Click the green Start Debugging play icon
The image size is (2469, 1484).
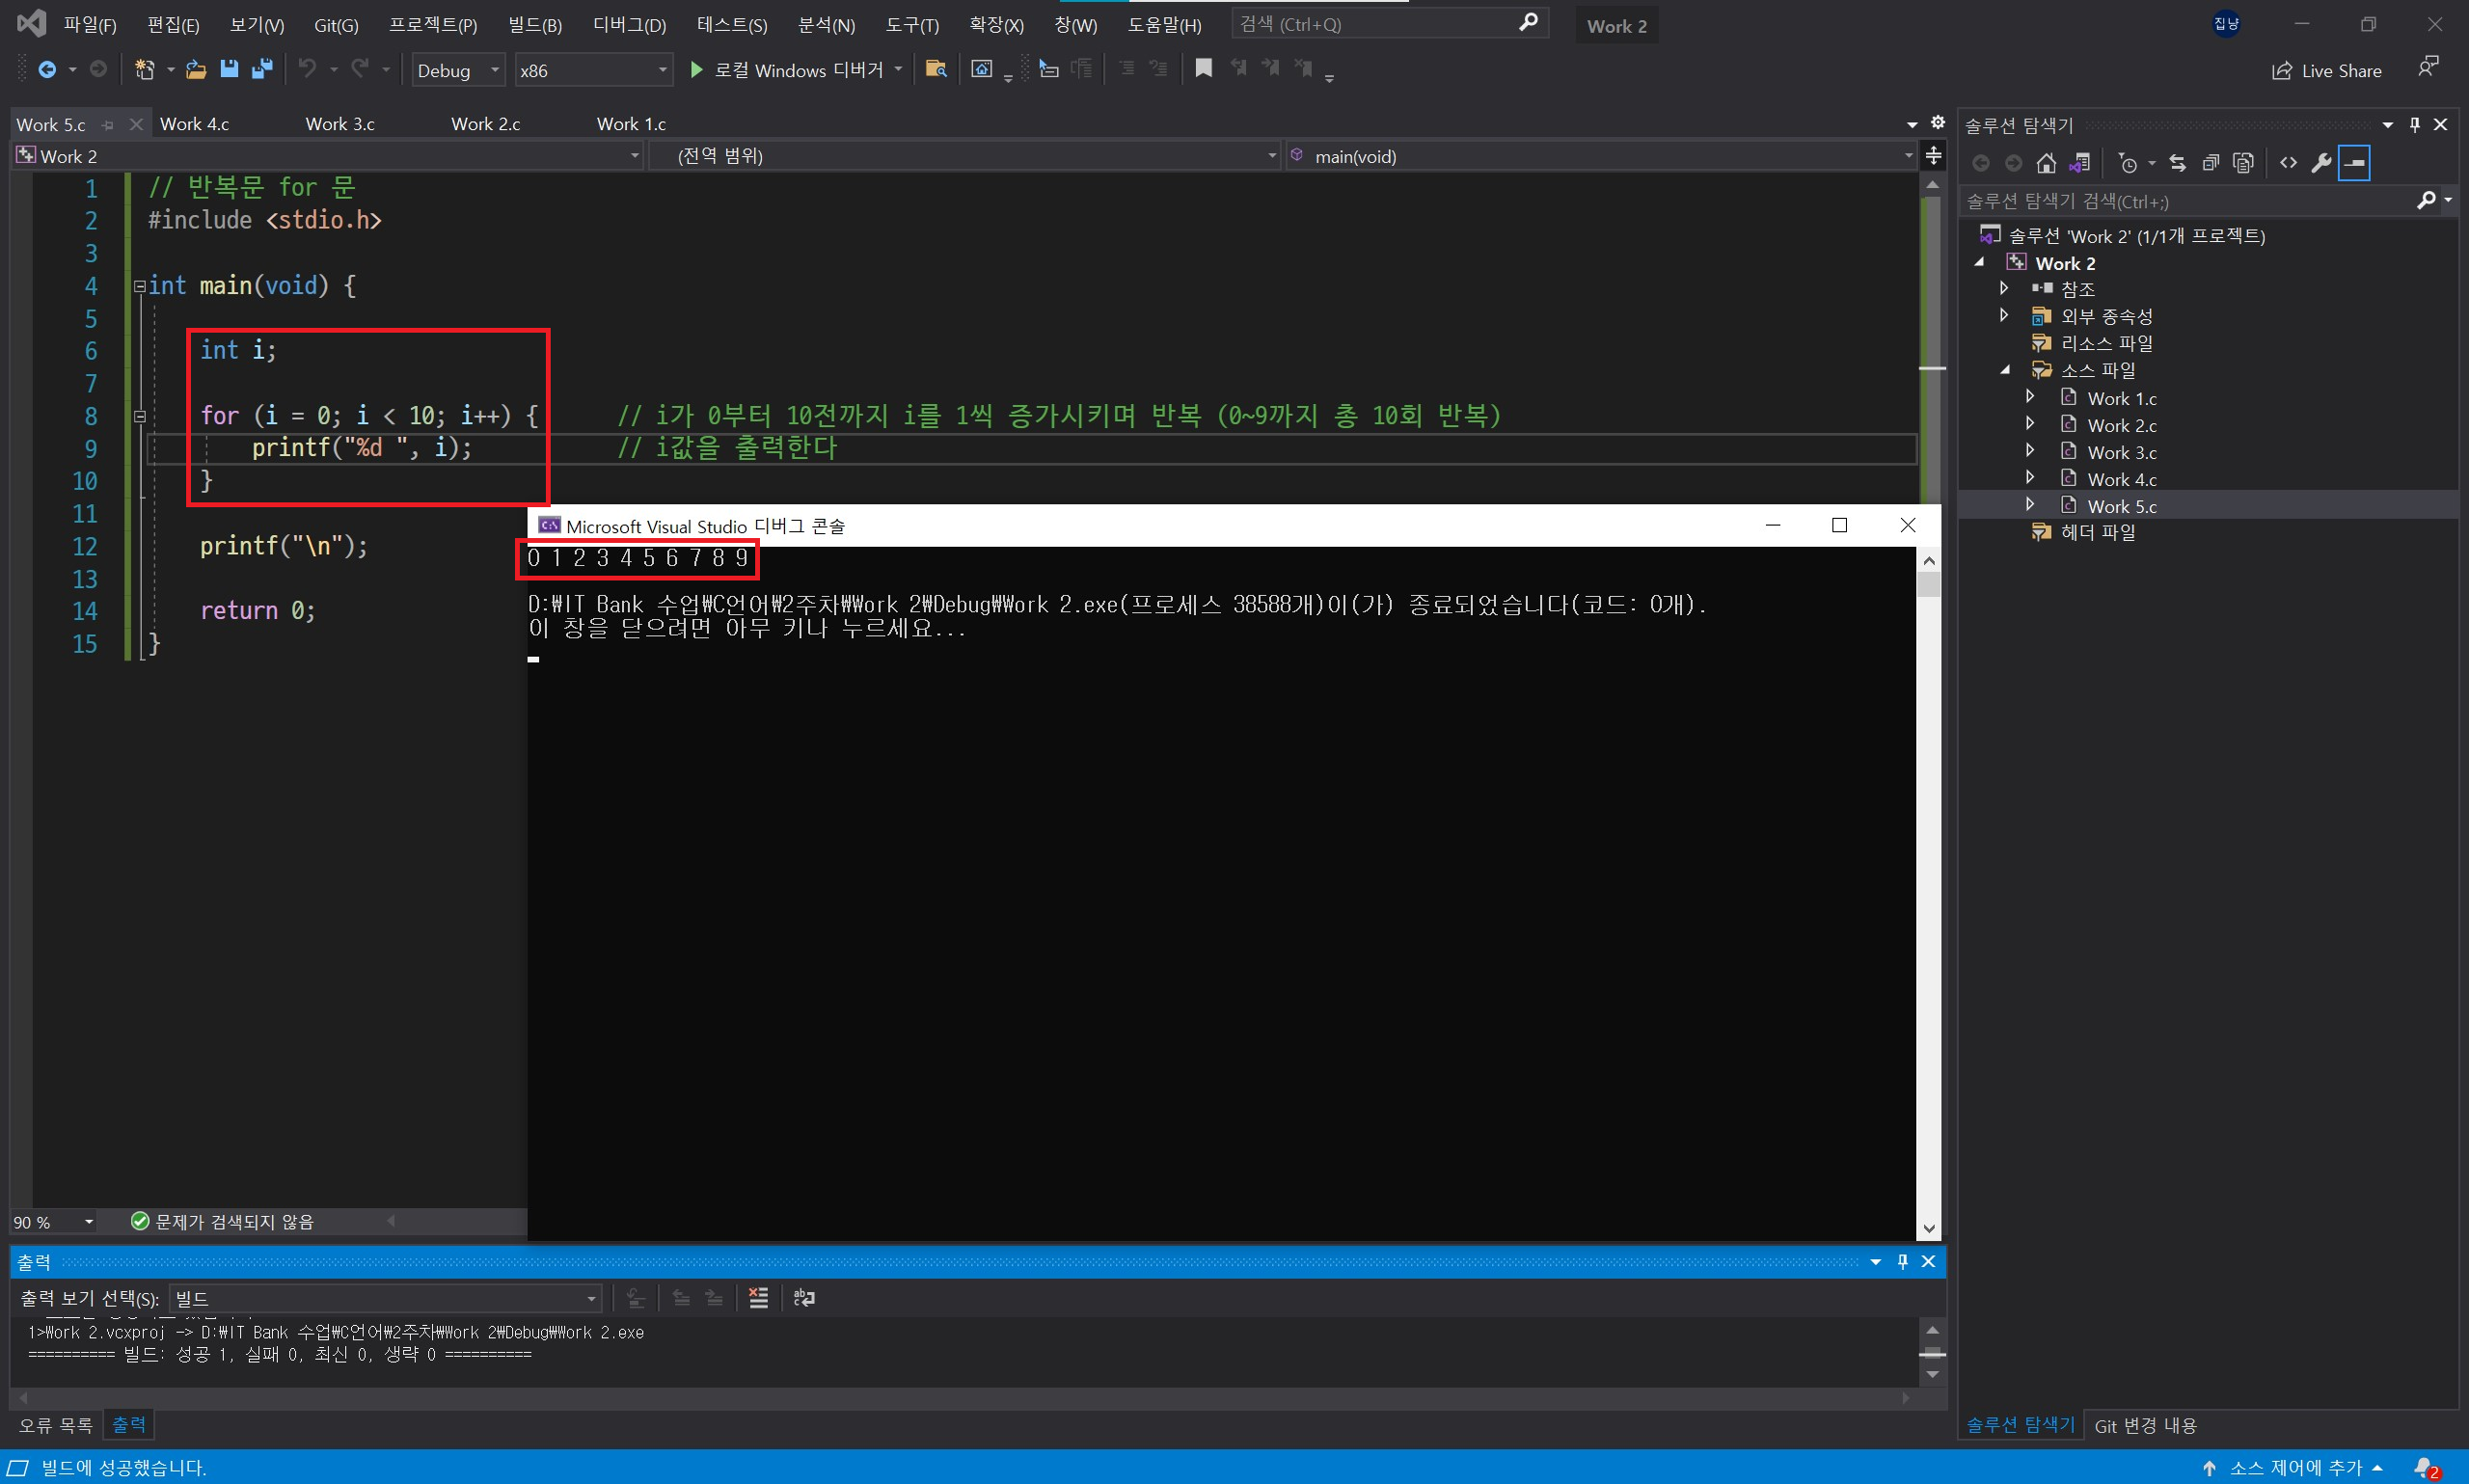[x=697, y=69]
